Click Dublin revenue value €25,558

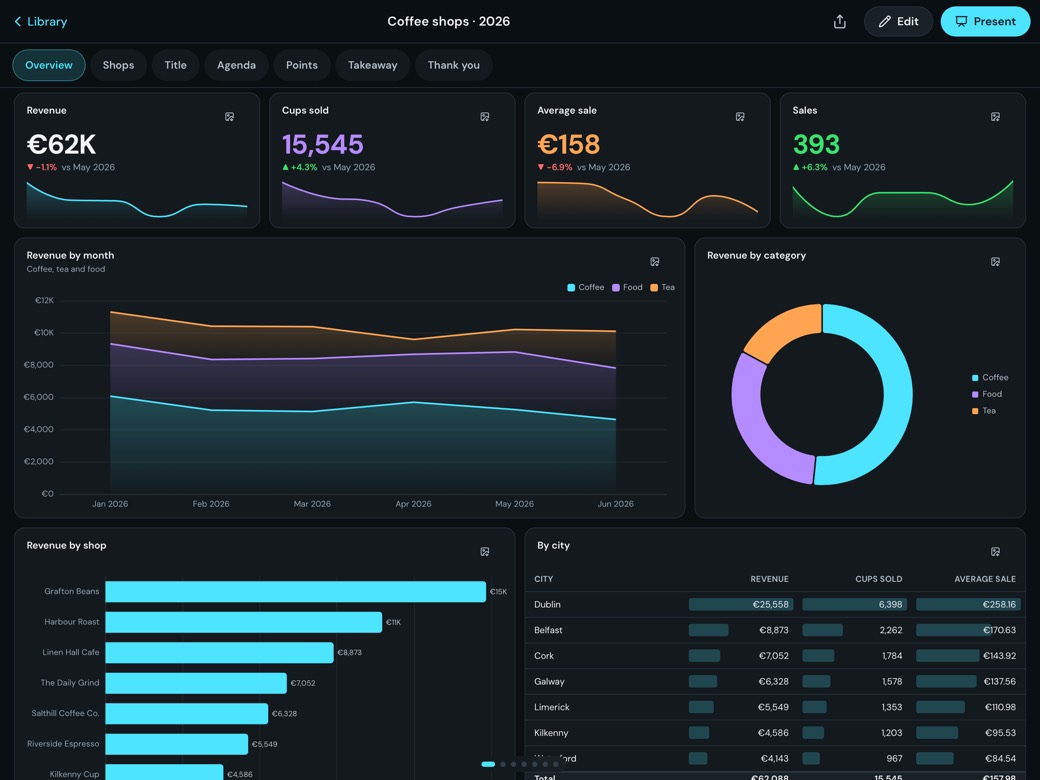[x=771, y=605]
